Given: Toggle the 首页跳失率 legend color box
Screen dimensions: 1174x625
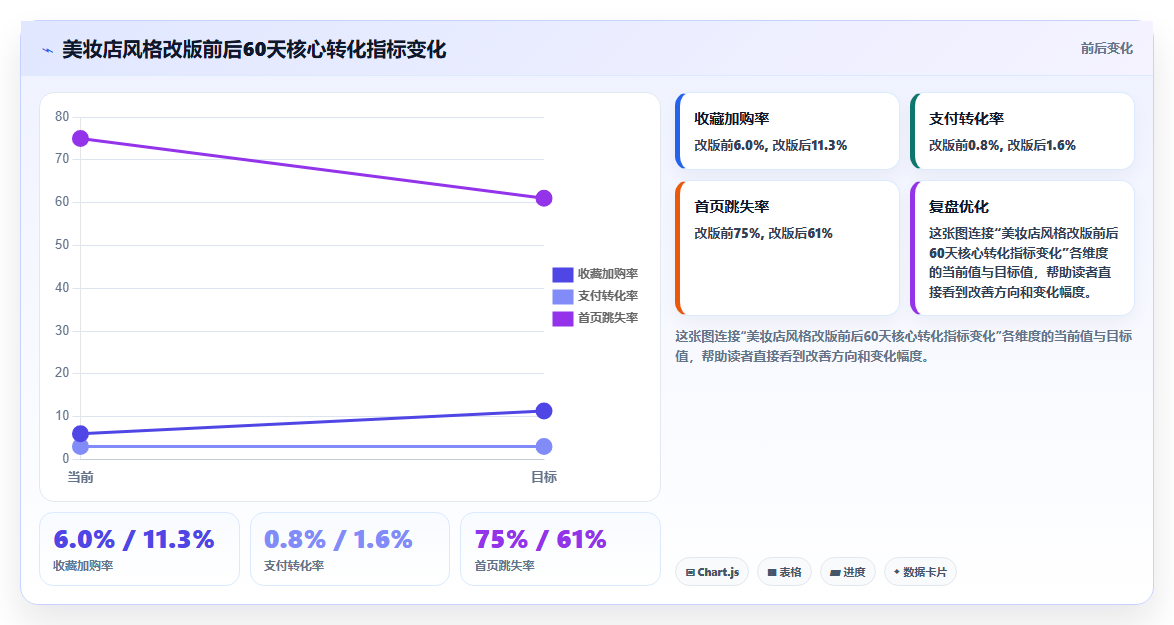Looking at the screenshot, I should (562, 318).
